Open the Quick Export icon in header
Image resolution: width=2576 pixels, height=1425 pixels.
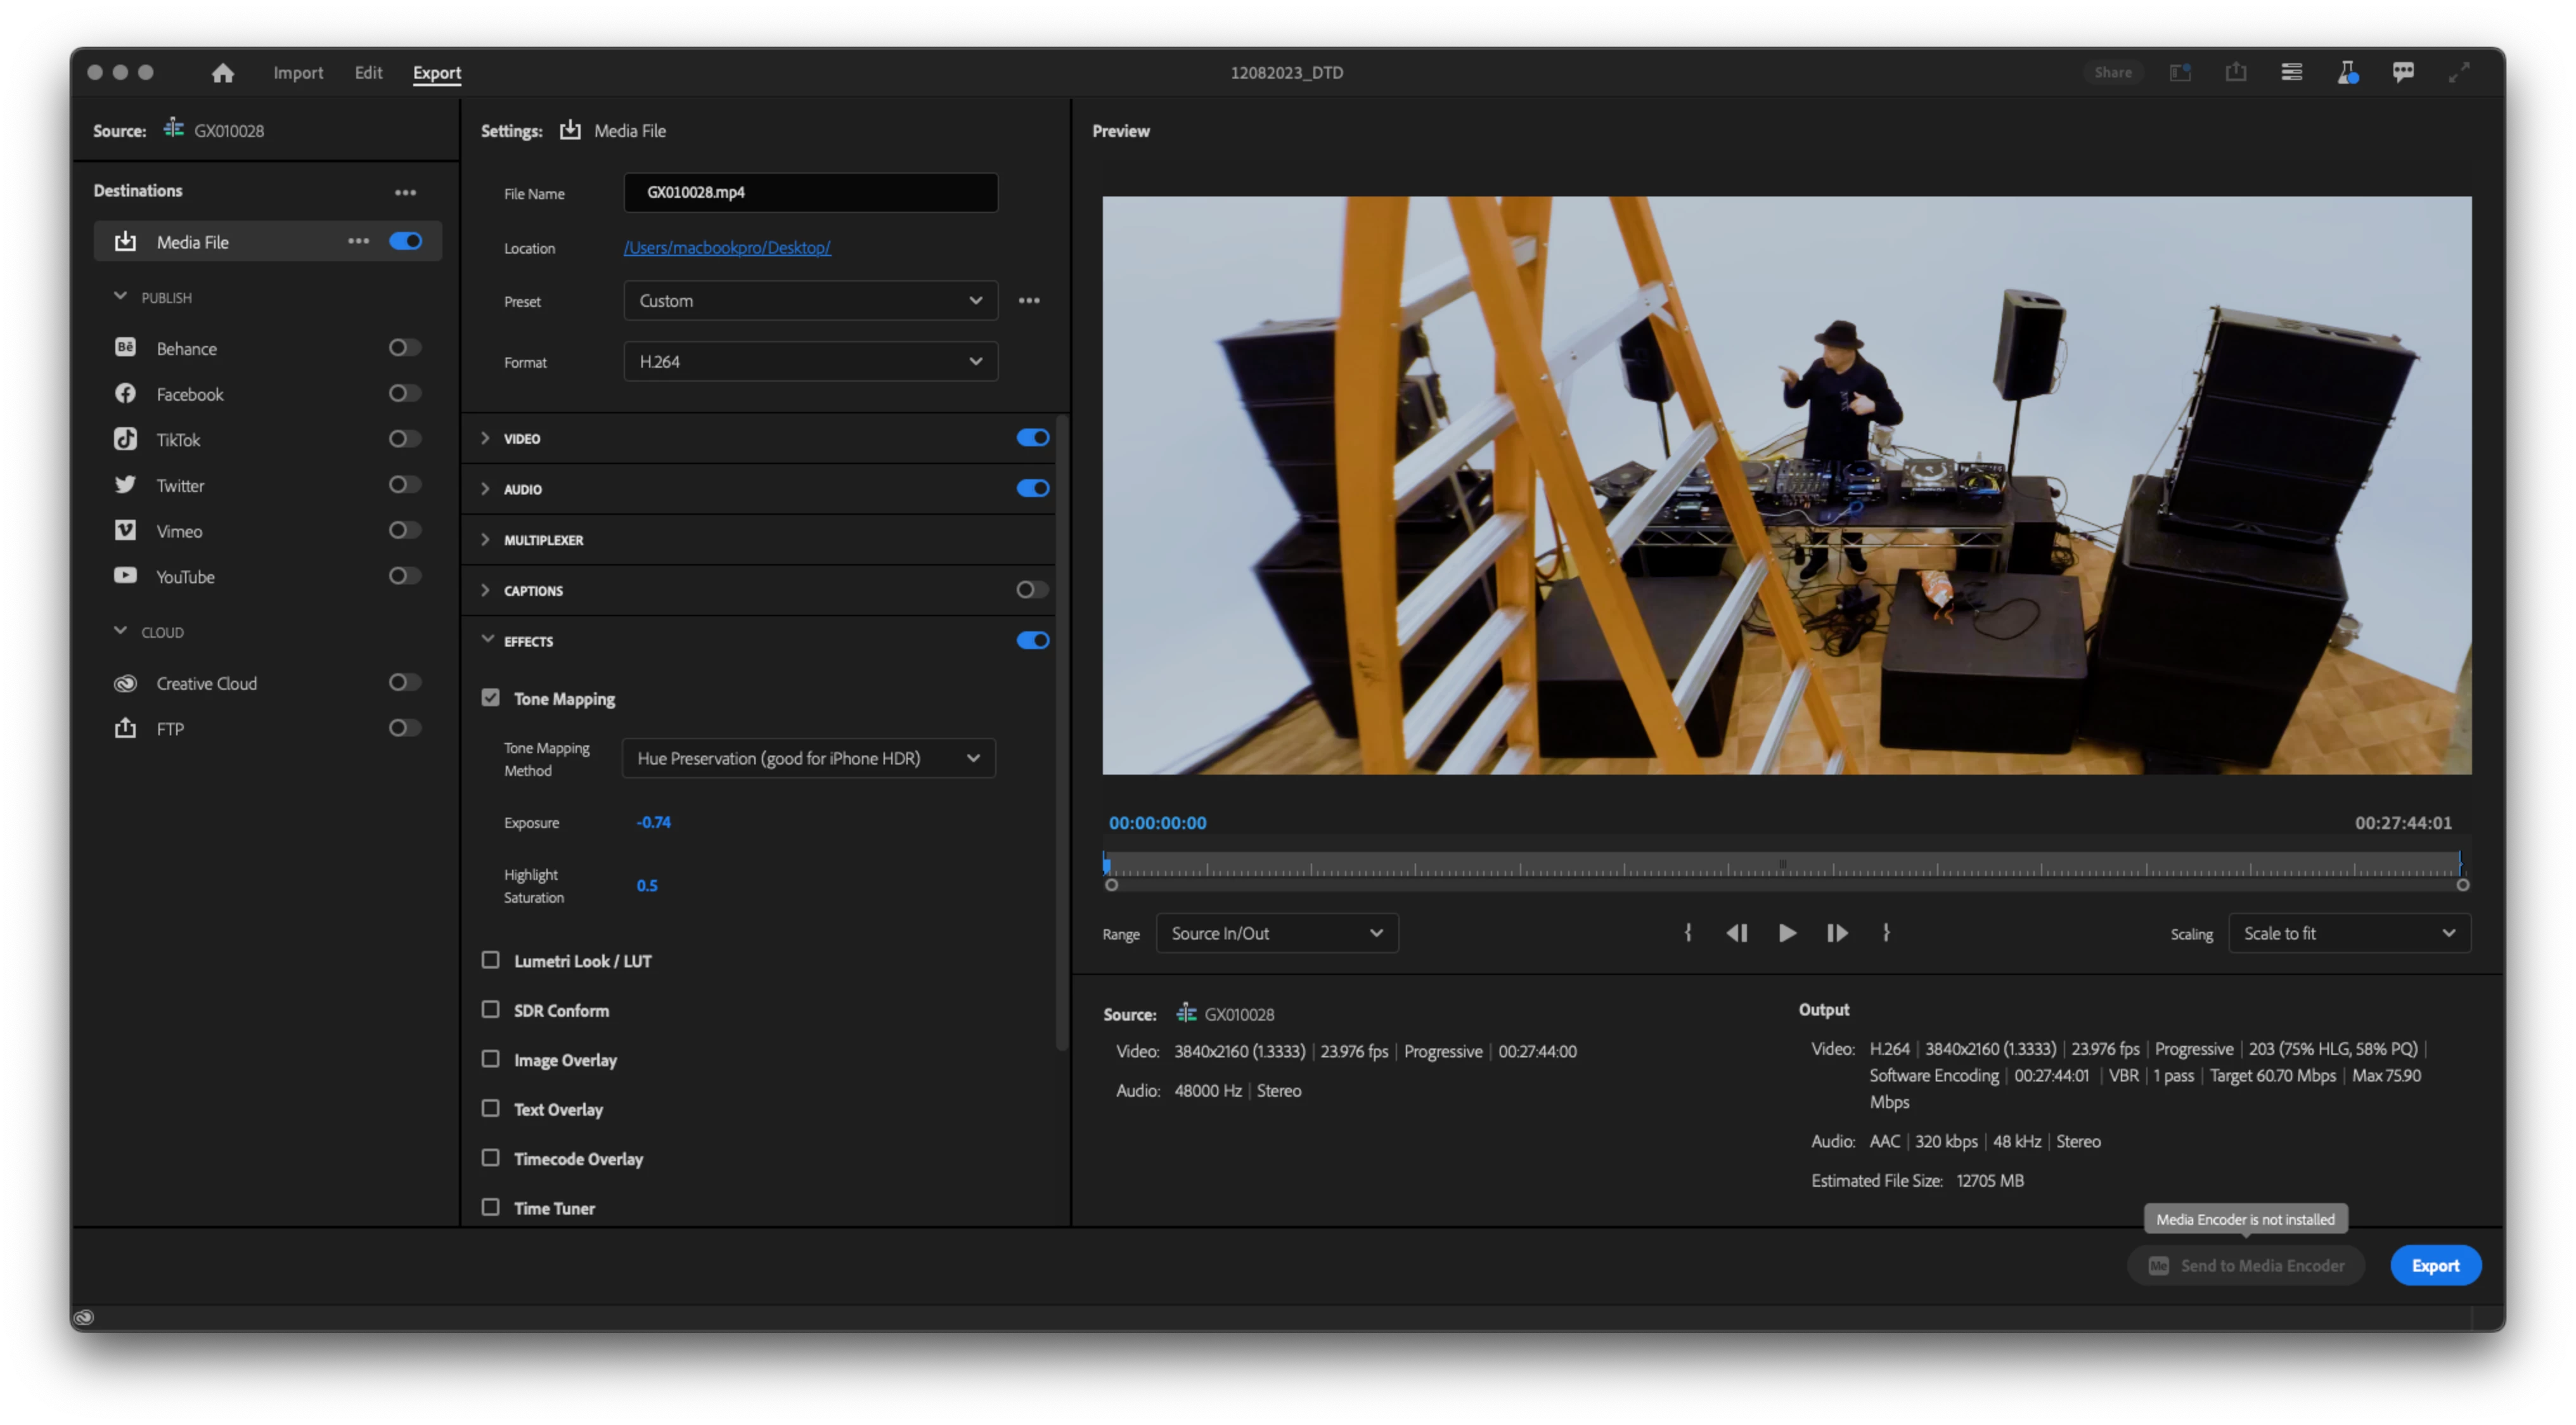[x=2236, y=72]
